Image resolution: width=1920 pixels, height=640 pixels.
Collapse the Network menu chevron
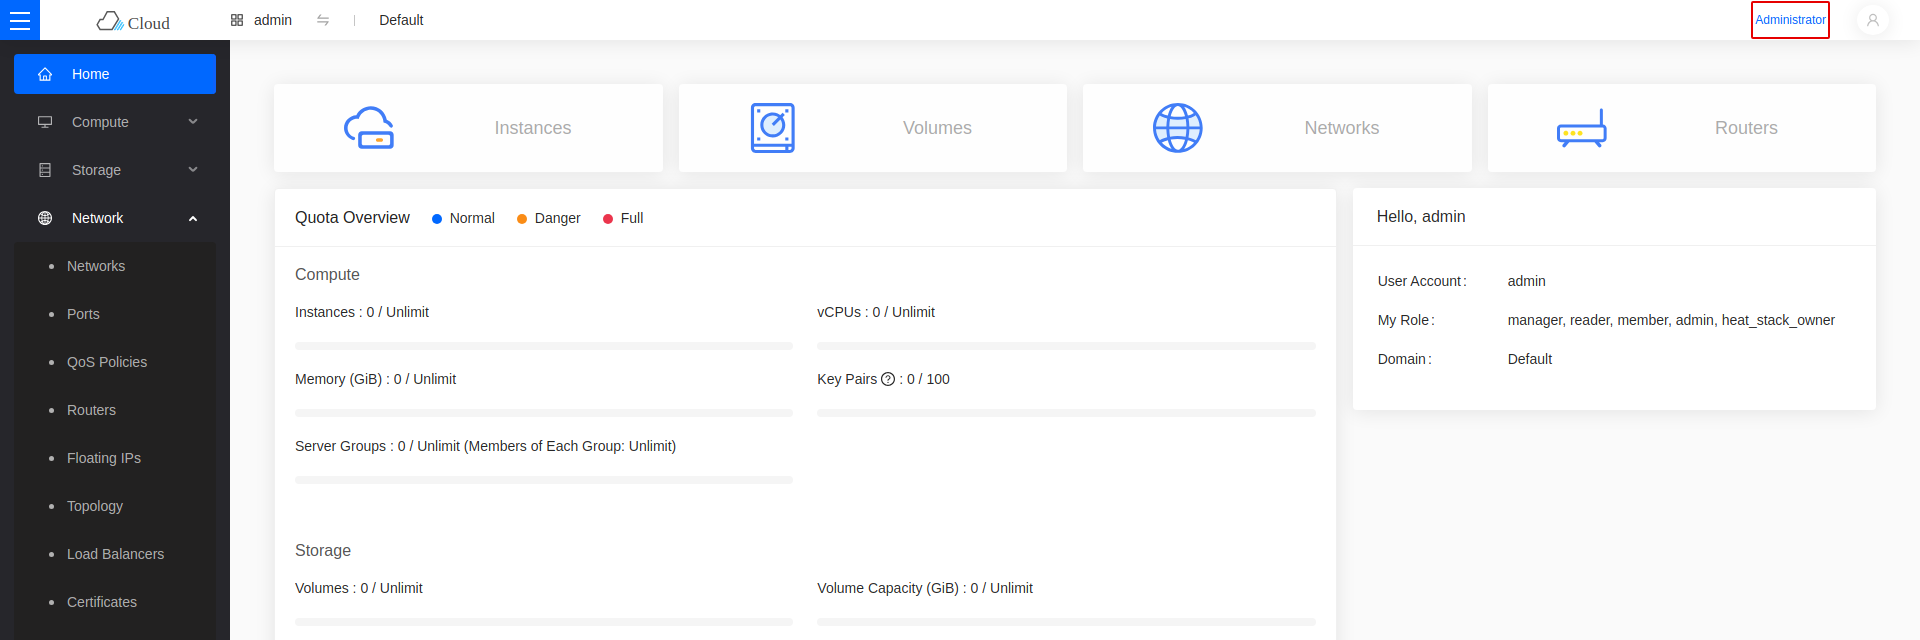tap(193, 218)
